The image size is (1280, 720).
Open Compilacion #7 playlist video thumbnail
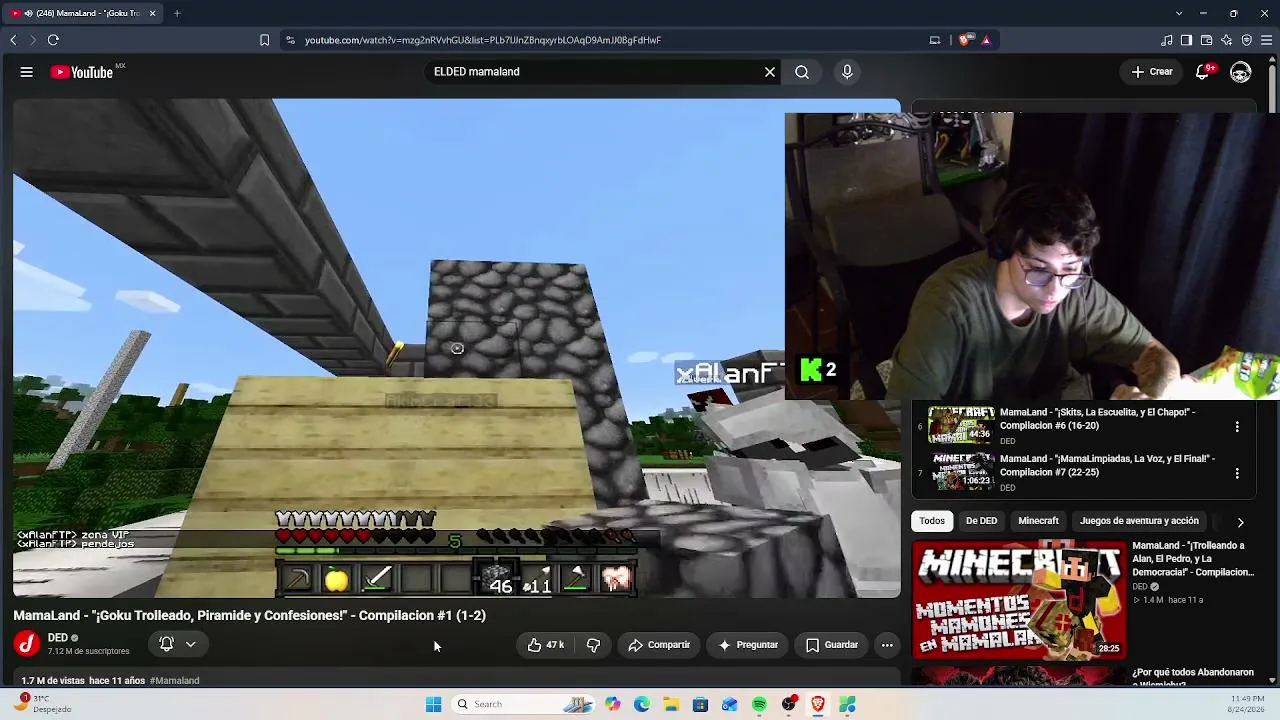pyautogui.click(x=961, y=472)
